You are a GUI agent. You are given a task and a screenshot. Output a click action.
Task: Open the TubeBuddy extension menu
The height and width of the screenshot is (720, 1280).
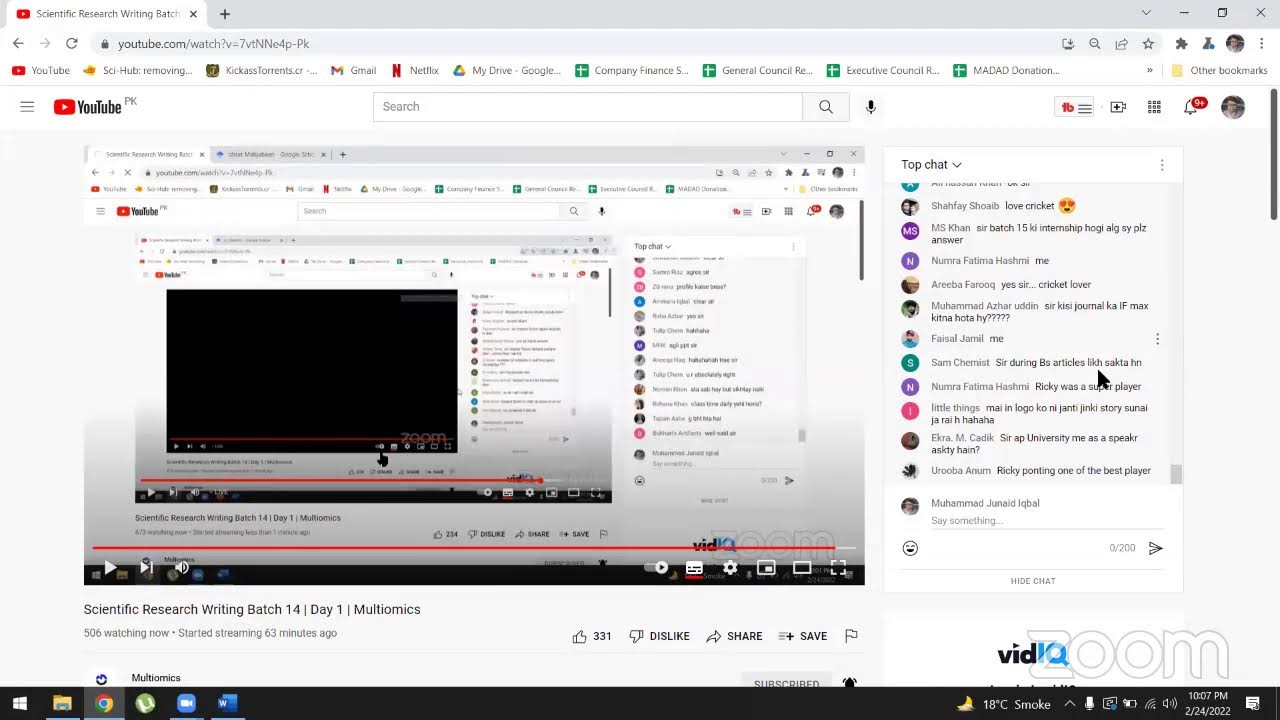pos(1076,107)
